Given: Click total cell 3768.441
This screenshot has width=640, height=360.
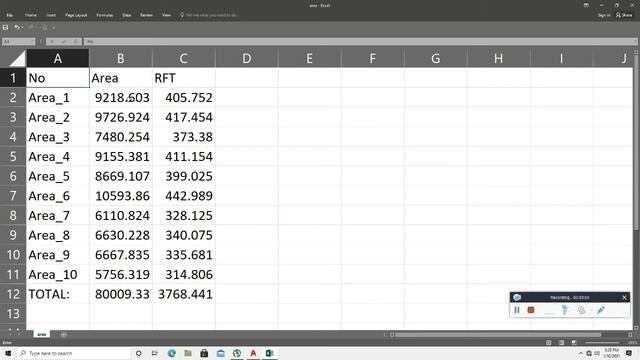Looking at the screenshot, I should [x=184, y=294].
